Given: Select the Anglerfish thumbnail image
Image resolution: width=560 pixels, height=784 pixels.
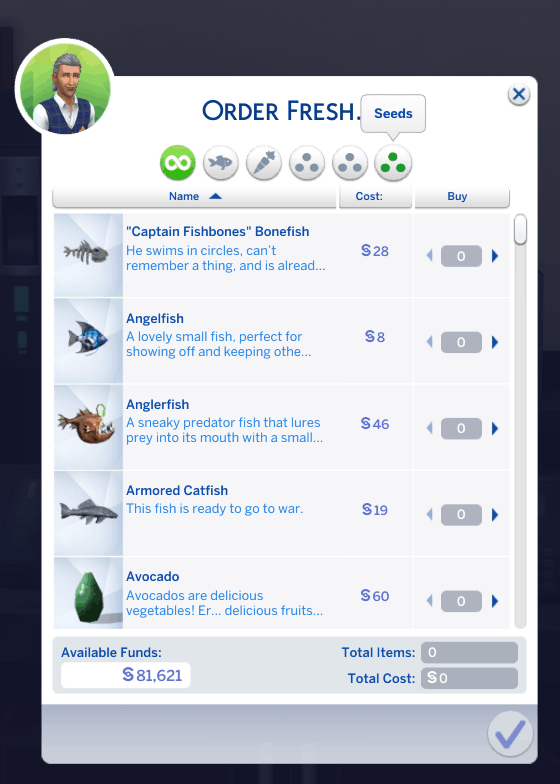Looking at the screenshot, I should [x=88, y=427].
